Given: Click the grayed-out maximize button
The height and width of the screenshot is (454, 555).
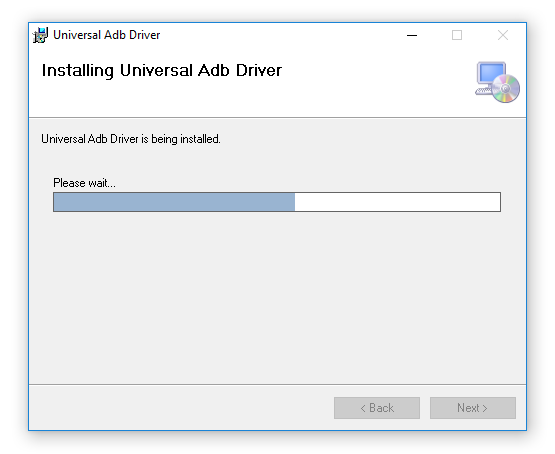Looking at the screenshot, I should point(457,35).
